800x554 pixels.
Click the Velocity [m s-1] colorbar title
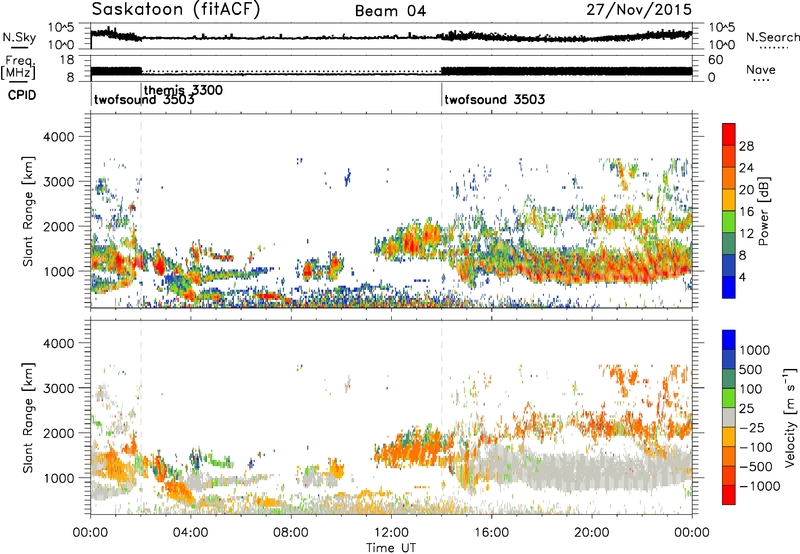point(790,417)
